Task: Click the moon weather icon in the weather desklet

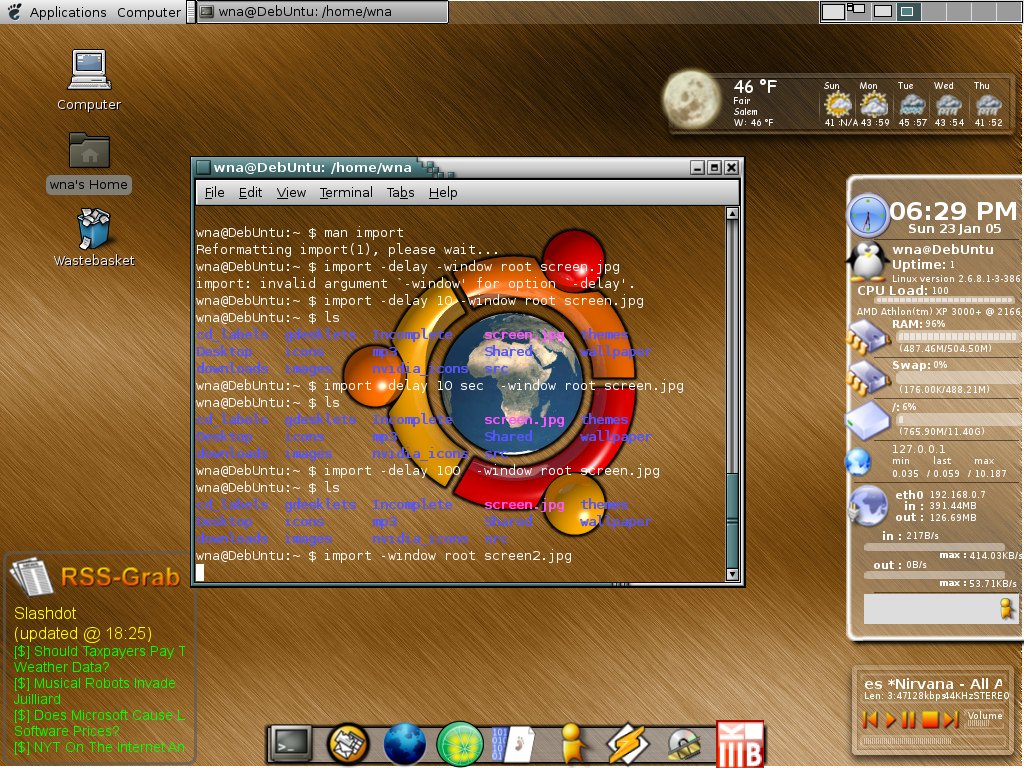Action: pos(692,100)
